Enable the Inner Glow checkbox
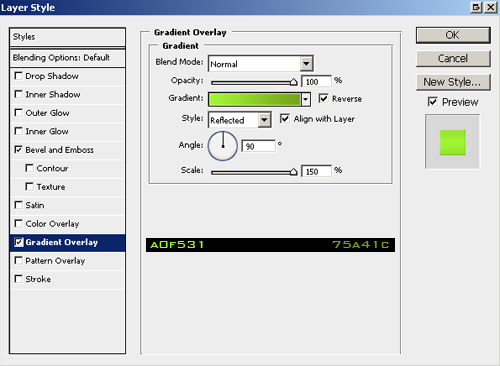 click(x=19, y=131)
